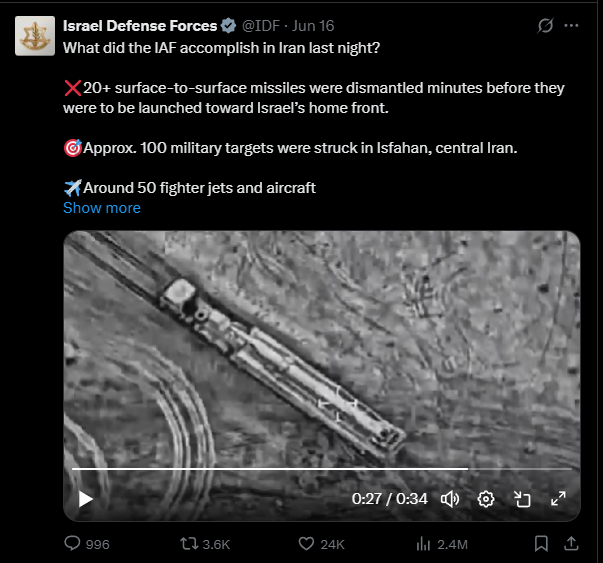Screen dimensions: 603x563
Task: Repost this IDF tweet
Action: tap(186, 544)
